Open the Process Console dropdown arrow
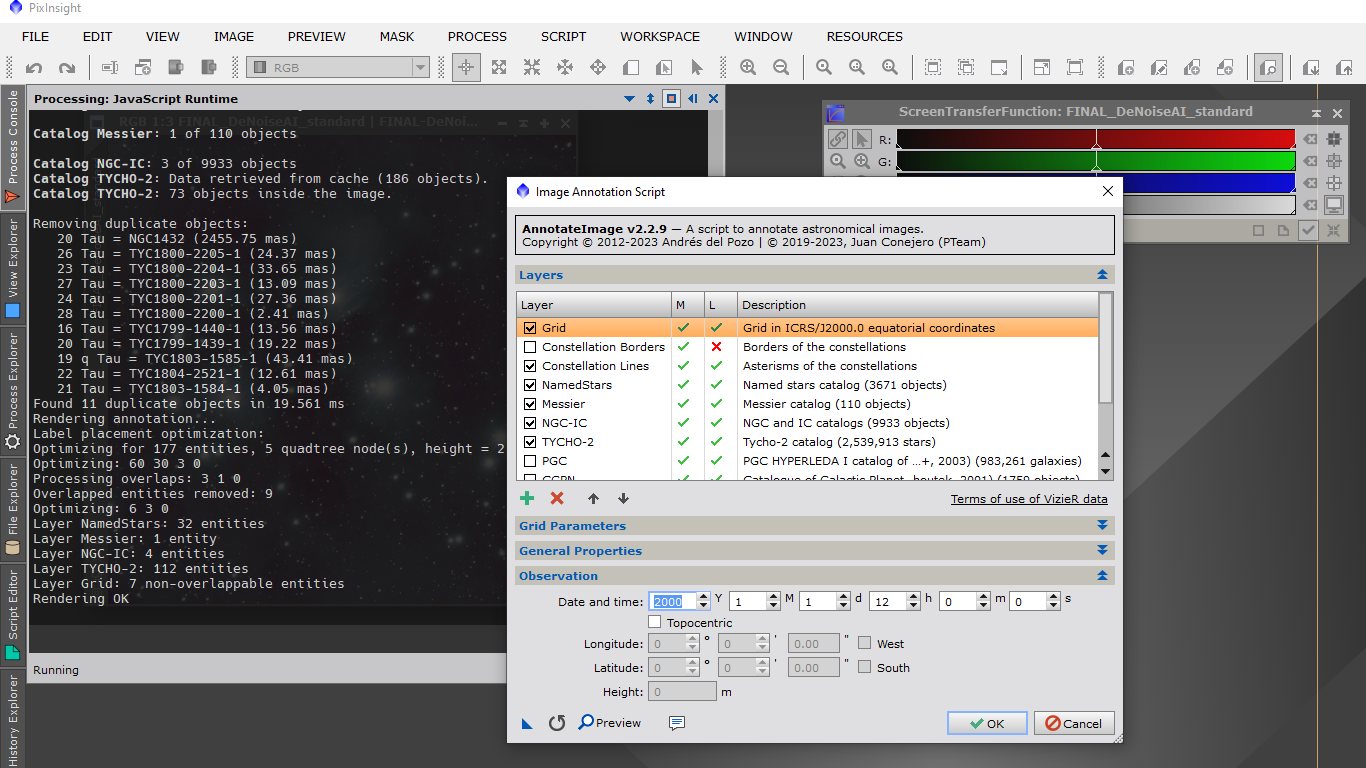Screen dimensions: 1366x768 pyautogui.click(x=629, y=98)
